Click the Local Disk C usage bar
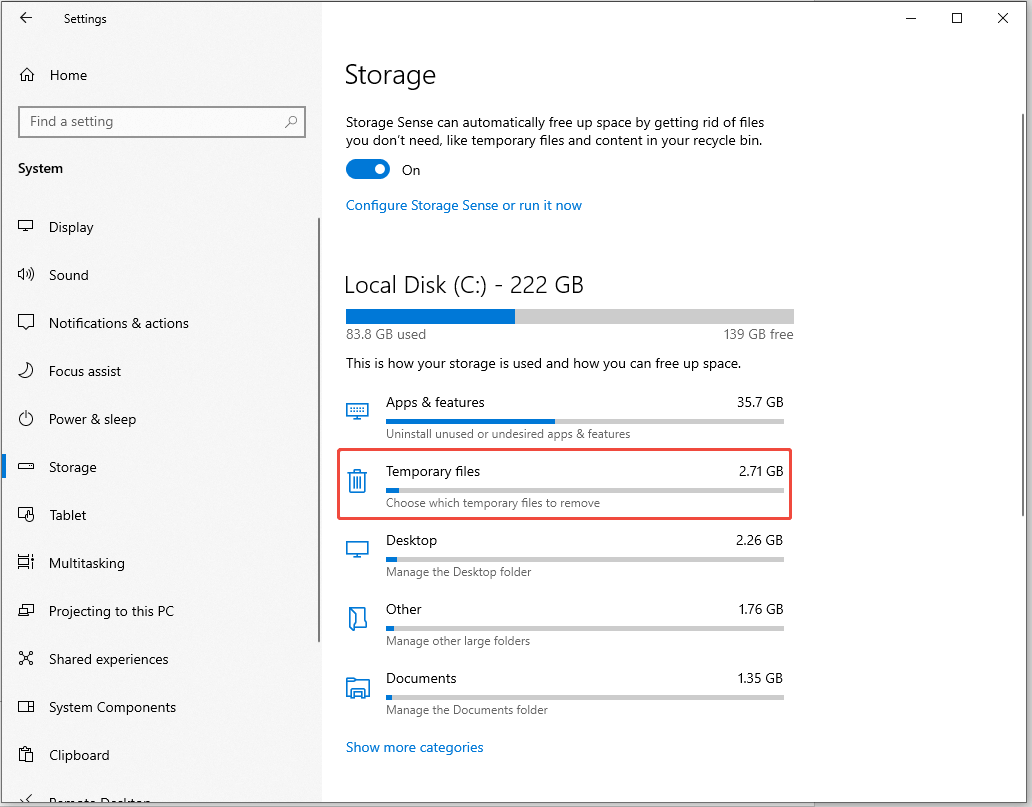This screenshot has height=807, width=1032. 569,316
